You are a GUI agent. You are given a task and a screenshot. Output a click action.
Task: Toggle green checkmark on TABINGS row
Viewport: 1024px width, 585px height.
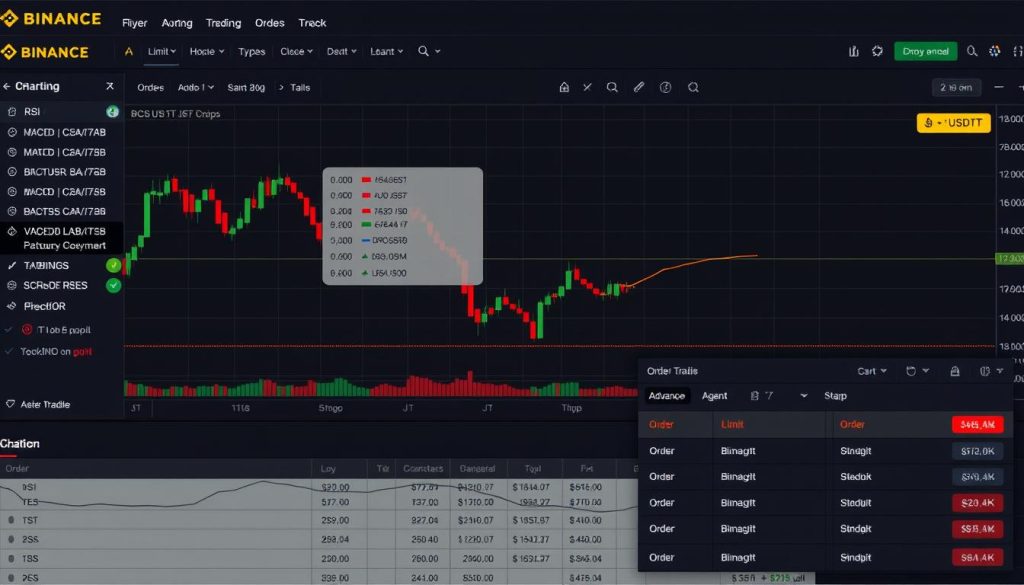click(x=114, y=265)
